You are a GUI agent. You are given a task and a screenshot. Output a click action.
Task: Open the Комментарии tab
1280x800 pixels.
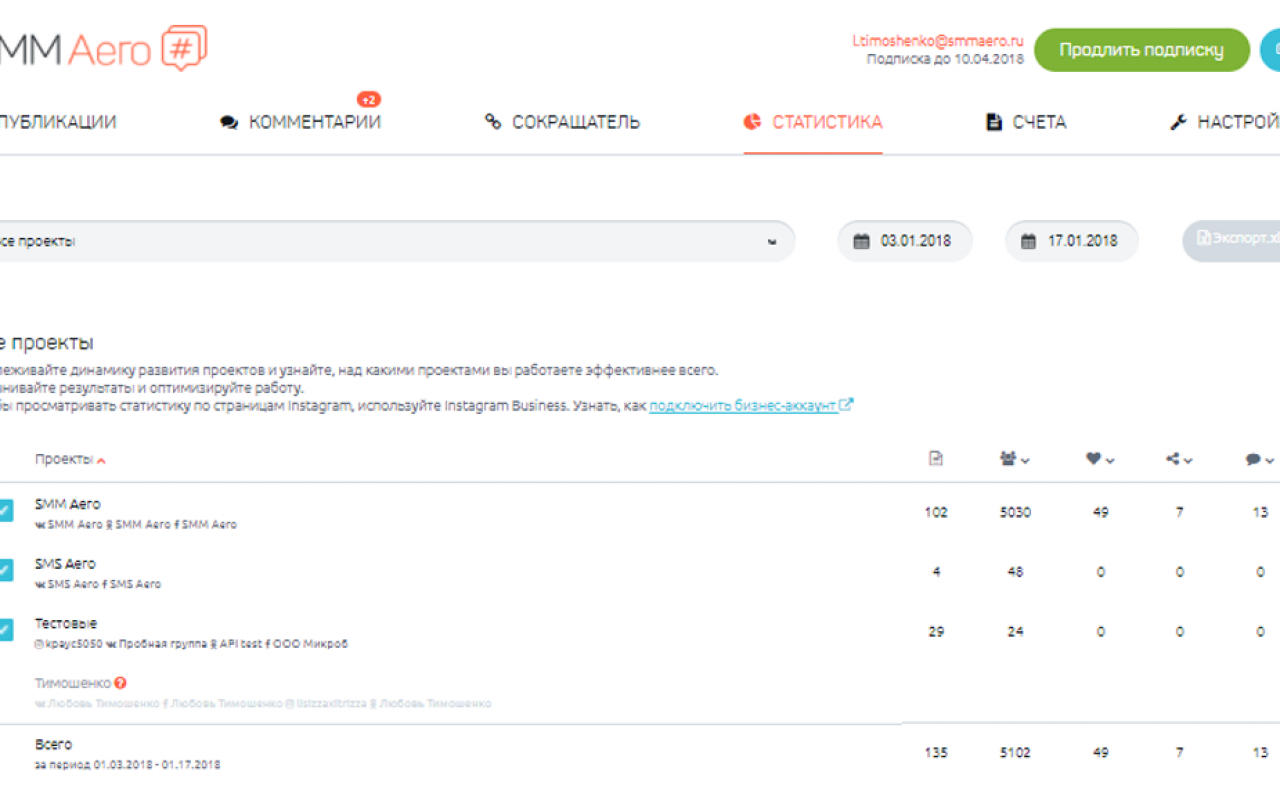tap(301, 123)
